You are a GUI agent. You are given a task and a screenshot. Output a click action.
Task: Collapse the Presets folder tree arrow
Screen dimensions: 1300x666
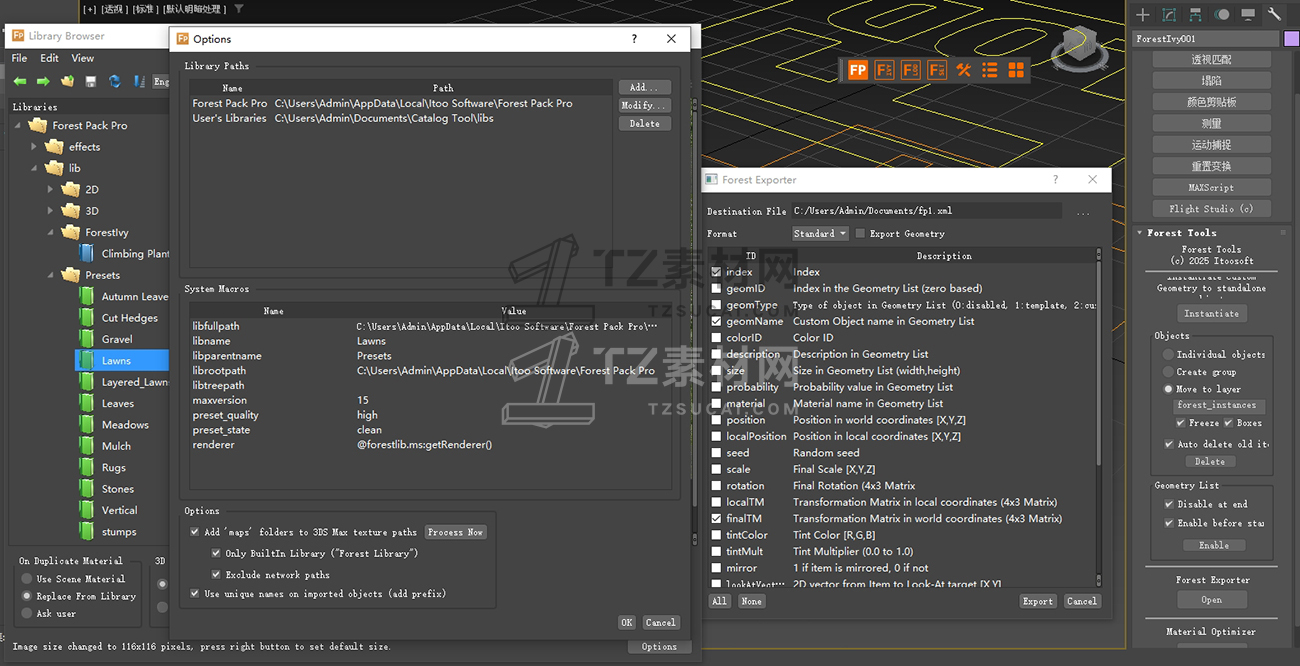pyautogui.click(x=51, y=275)
